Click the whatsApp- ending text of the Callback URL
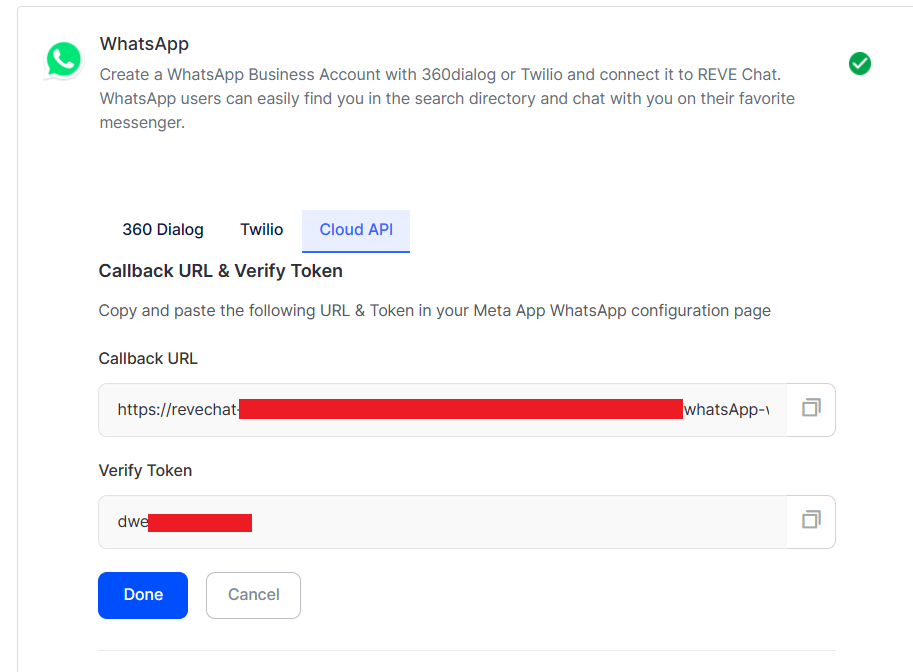 coord(726,409)
